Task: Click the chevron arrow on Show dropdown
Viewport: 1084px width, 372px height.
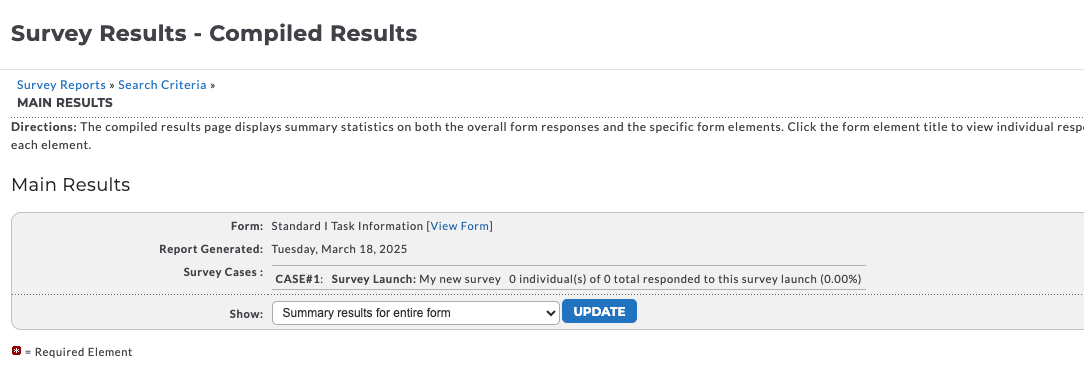Action: [550, 313]
